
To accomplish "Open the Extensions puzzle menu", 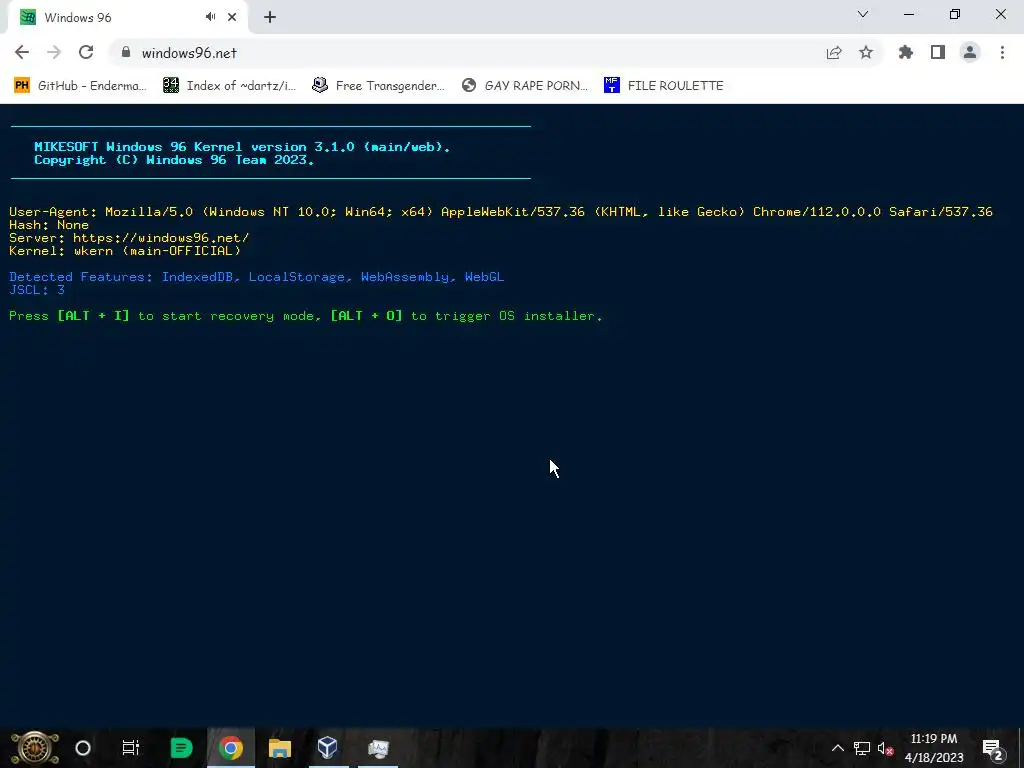I will 906,53.
